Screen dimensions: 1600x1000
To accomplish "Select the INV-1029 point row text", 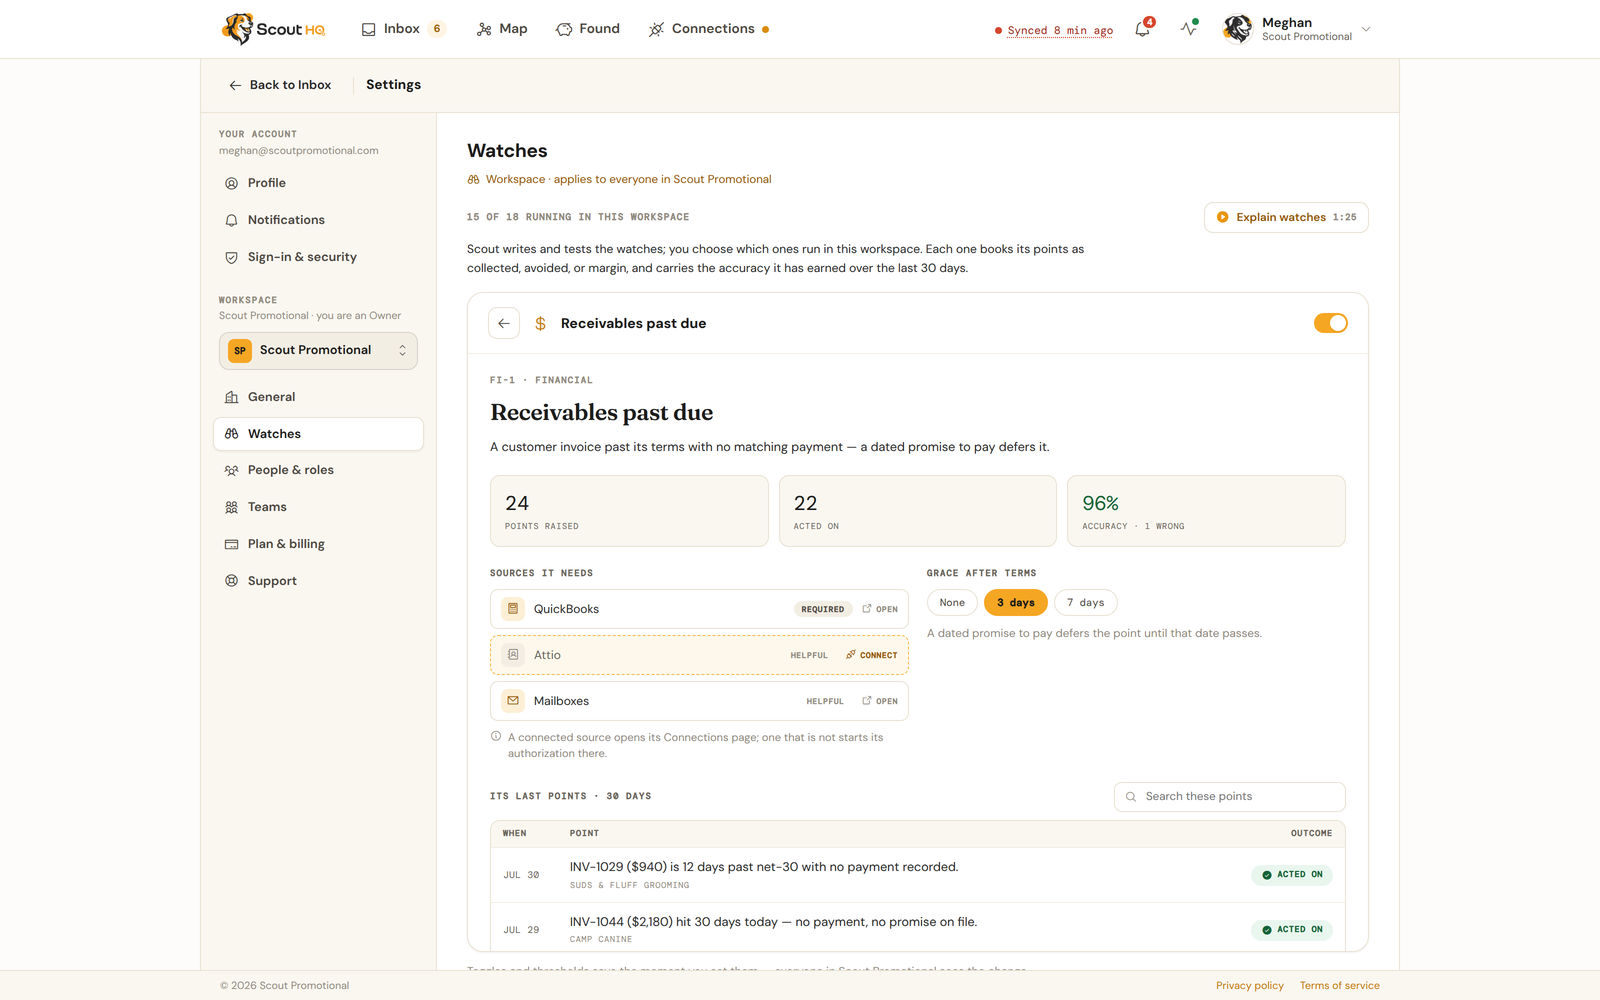I will 764,867.
